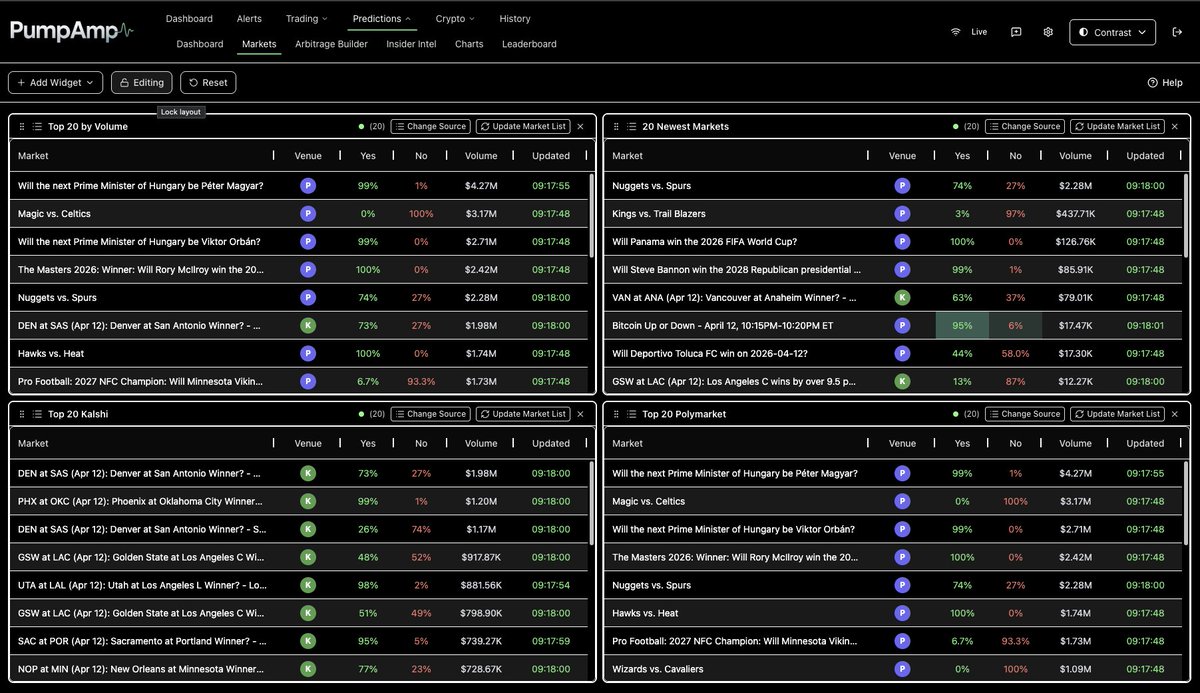The image size is (1200, 693).
Task: Select the Markets tab
Action: (259, 44)
